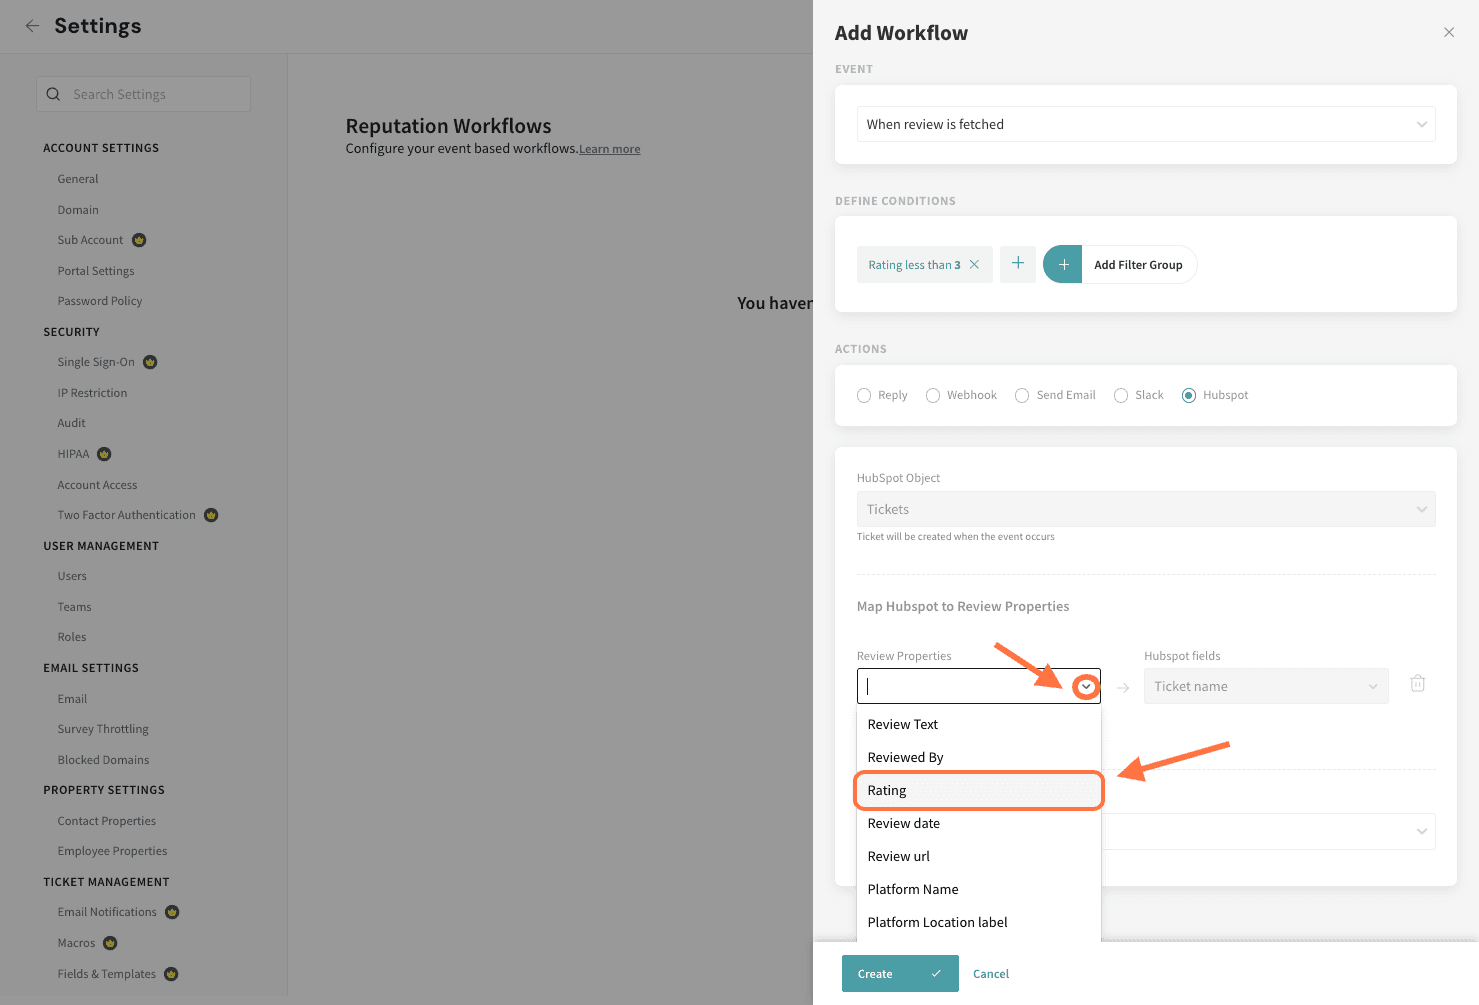The image size is (1479, 1005).
Task: Open the Ticket name Hubspot fields dropdown
Action: click(x=1265, y=686)
